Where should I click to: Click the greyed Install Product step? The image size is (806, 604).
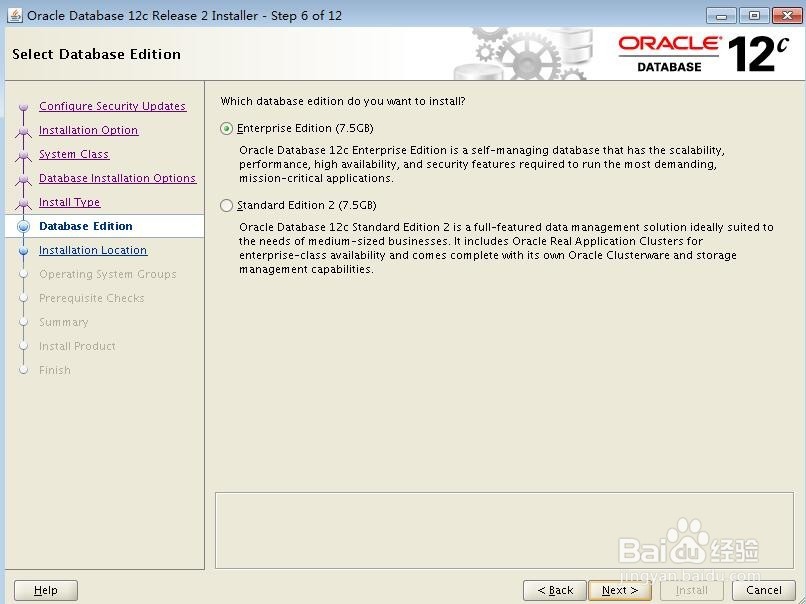pos(77,346)
